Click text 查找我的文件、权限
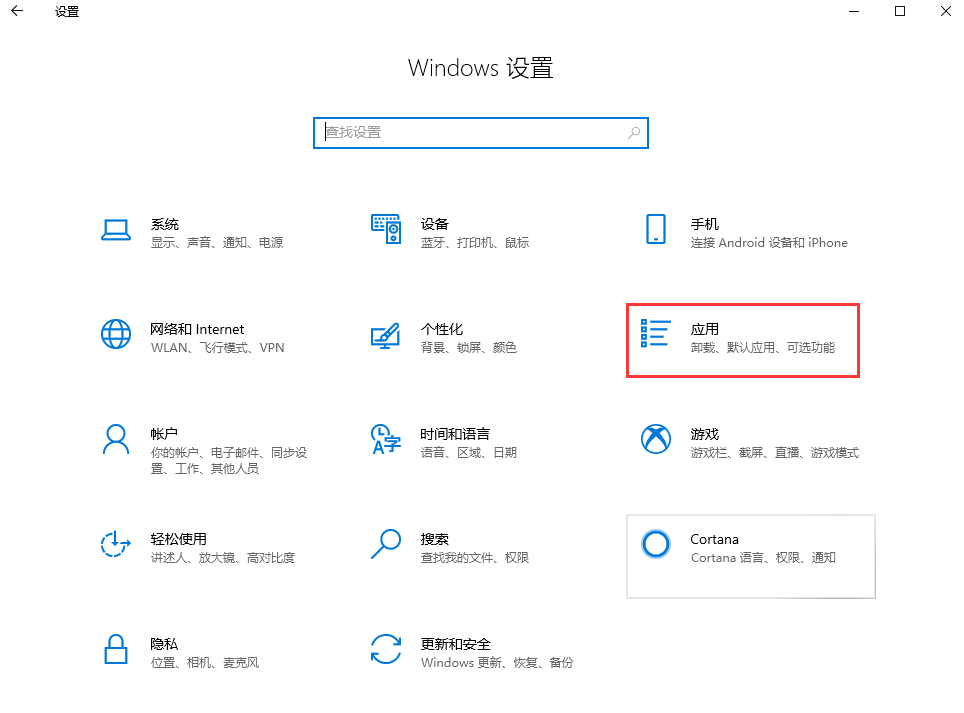Viewport: 964px width, 713px height. coord(475,558)
